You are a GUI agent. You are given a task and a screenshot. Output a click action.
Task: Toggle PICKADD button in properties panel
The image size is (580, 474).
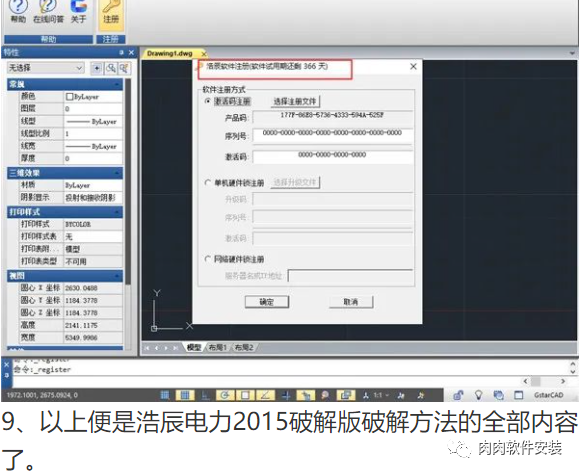pyautogui.click(x=97, y=68)
